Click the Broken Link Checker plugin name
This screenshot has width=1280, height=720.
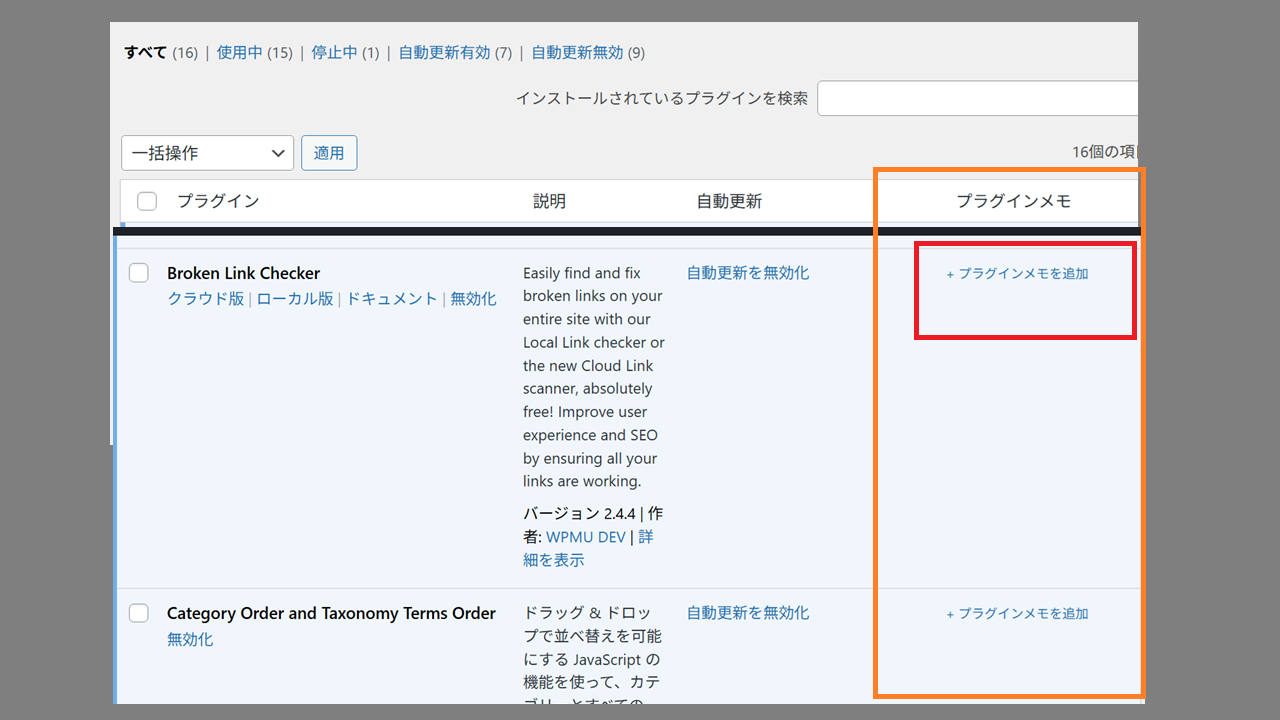[x=243, y=273]
